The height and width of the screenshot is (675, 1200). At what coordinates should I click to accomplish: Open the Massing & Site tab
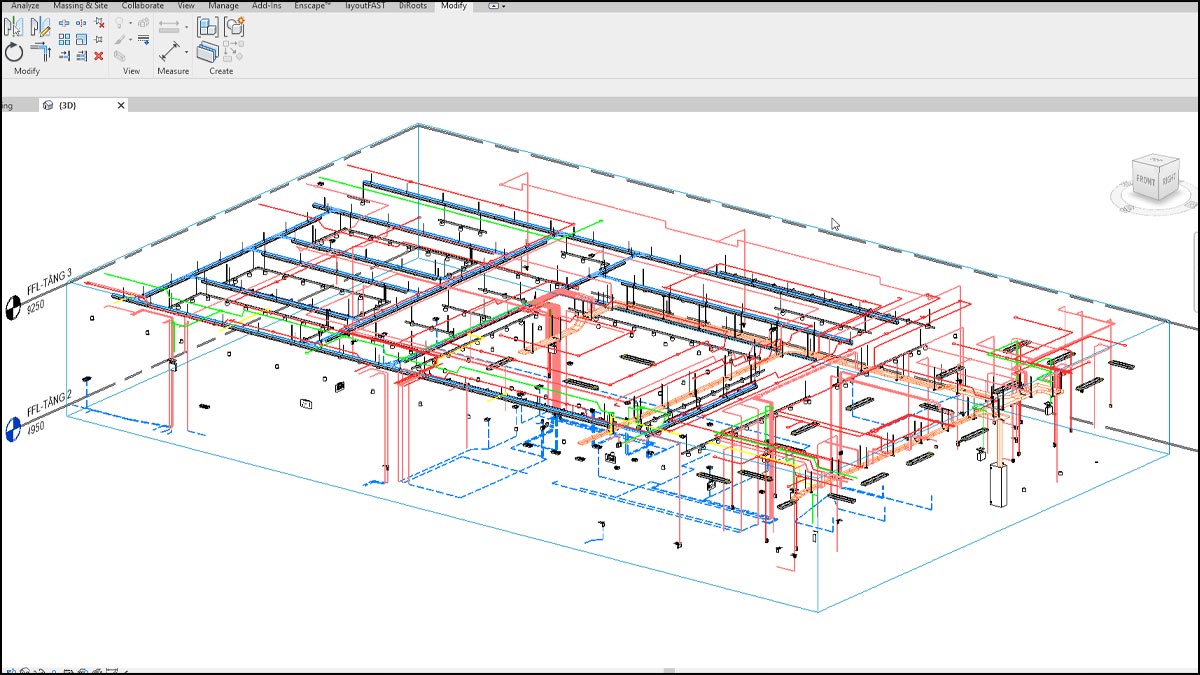pos(80,6)
